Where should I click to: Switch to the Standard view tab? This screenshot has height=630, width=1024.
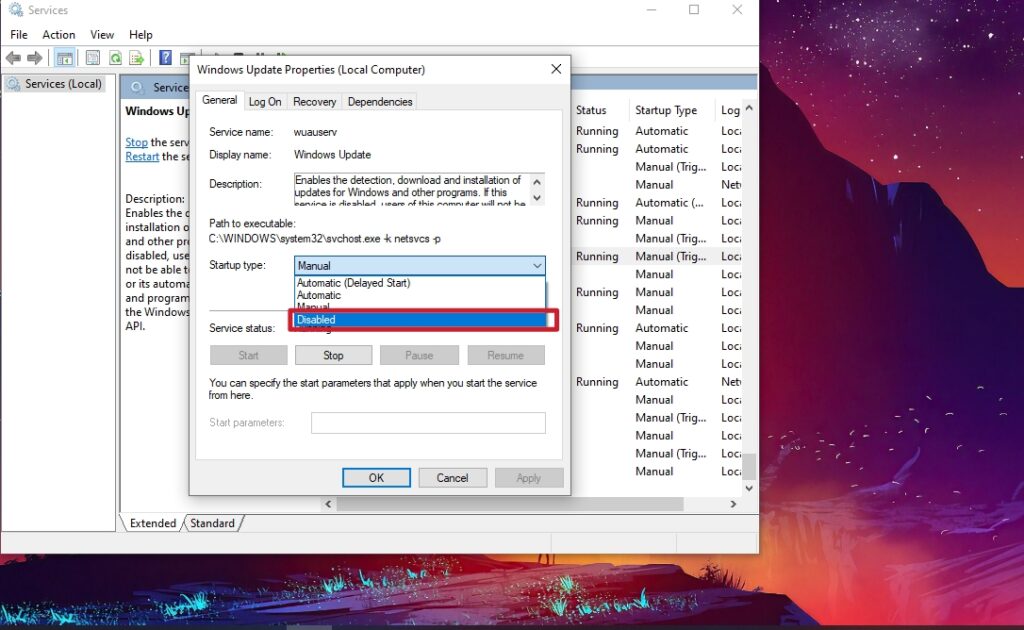click(x=212, y=523)
